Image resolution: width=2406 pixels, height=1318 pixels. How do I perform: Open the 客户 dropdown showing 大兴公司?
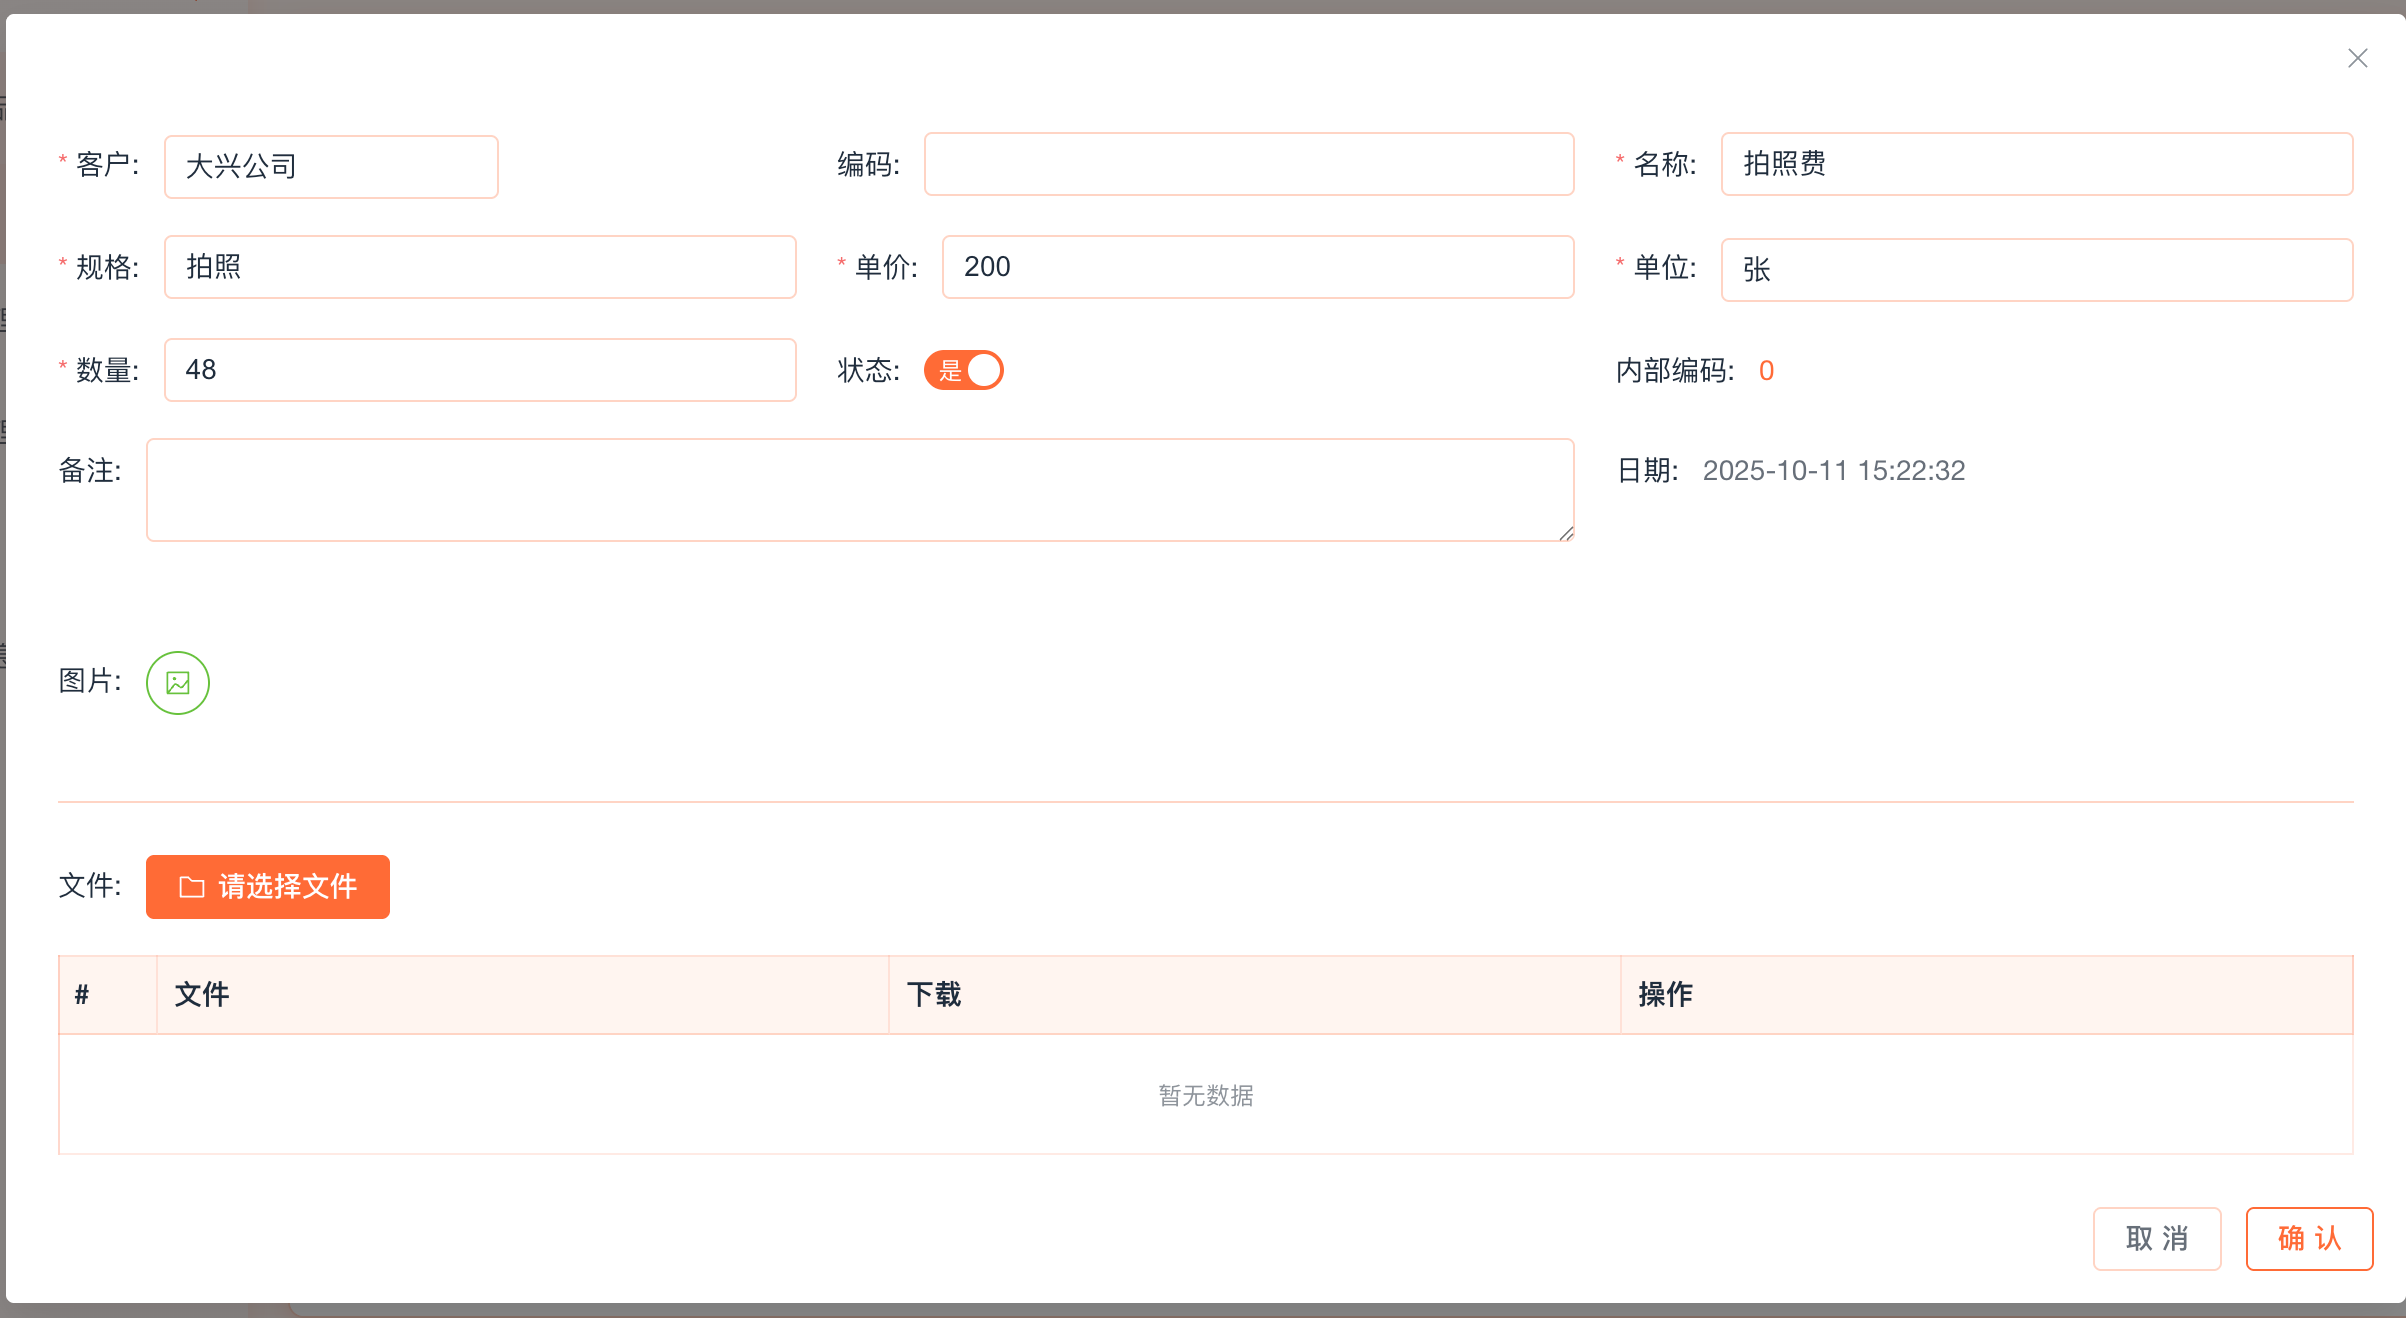(331, 167)
